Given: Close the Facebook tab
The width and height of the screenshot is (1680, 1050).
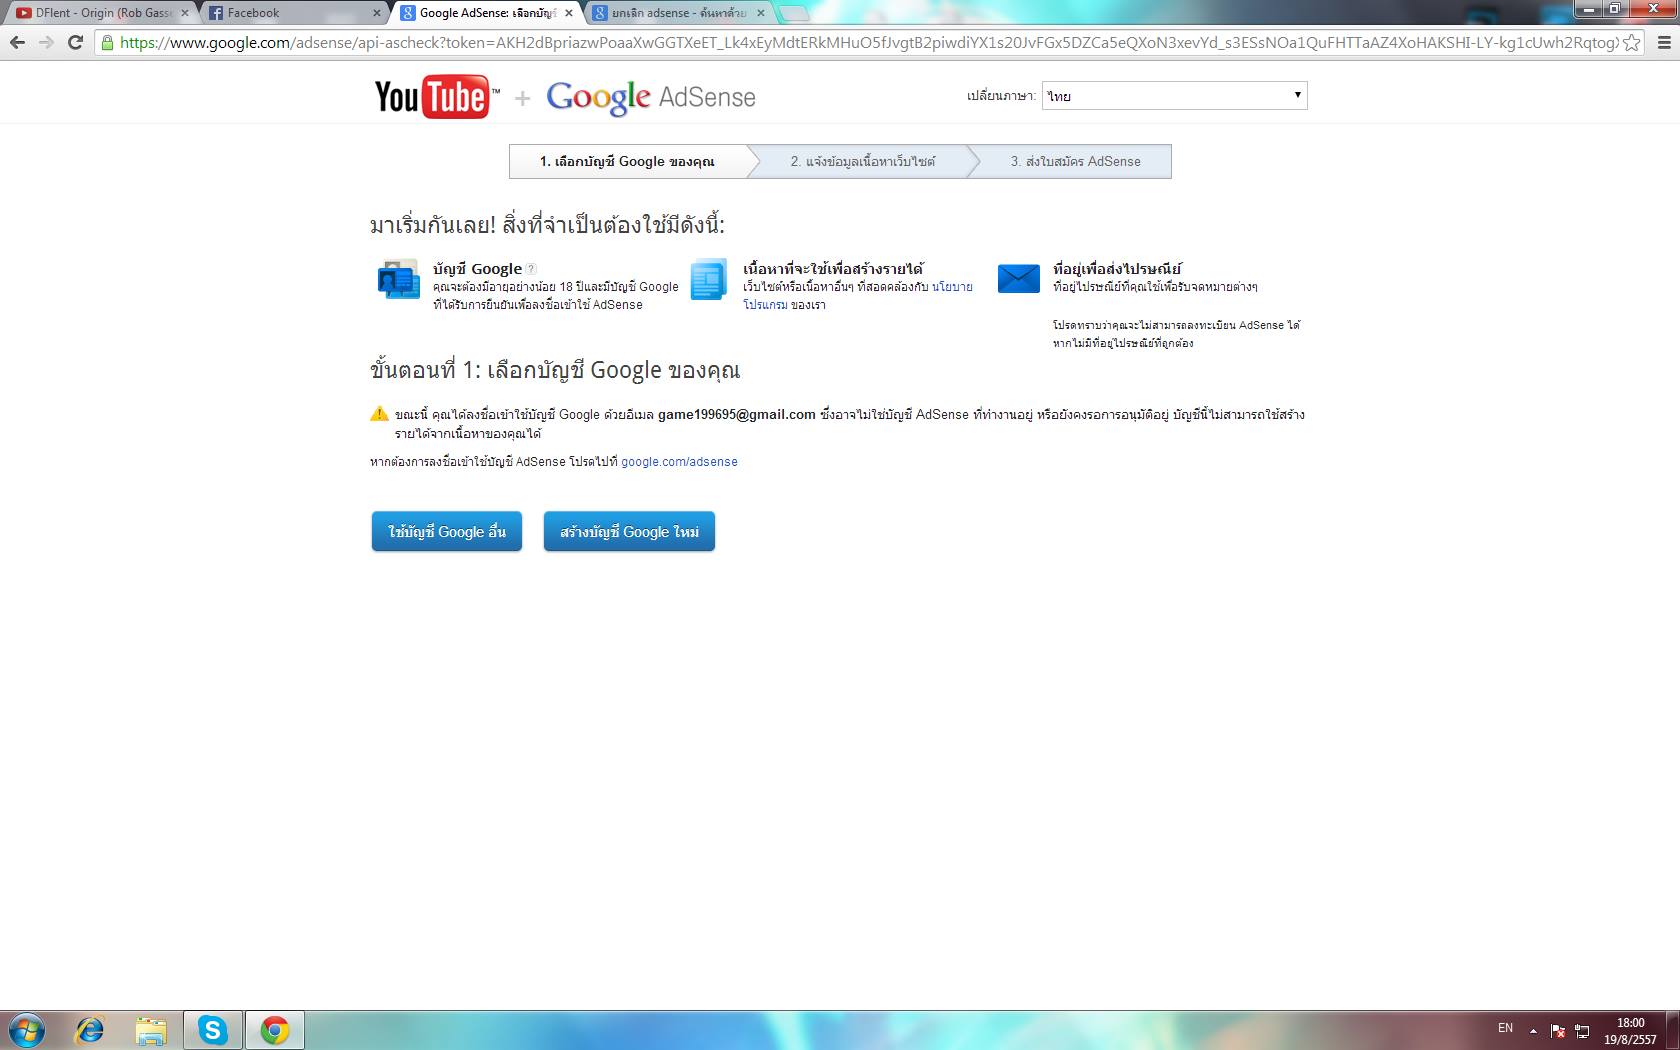Looking at the screenshot, I should 377,13.
